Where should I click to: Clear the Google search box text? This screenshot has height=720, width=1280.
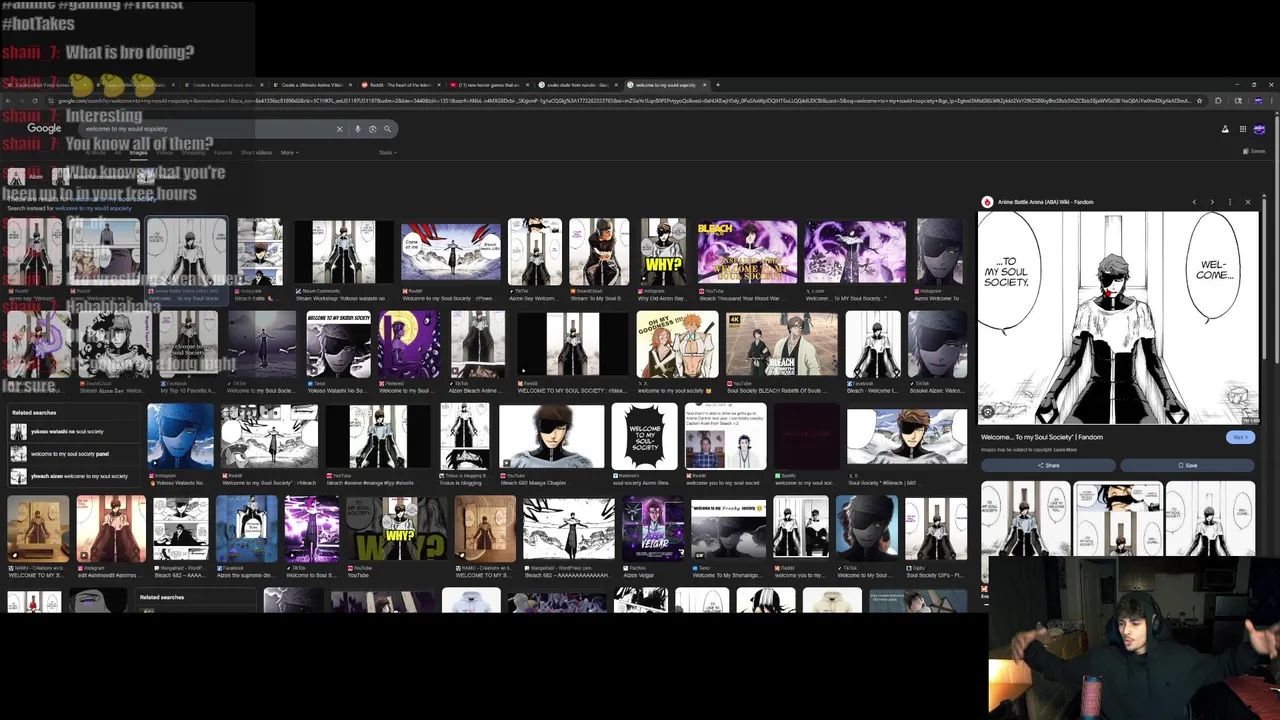[339, 128]
